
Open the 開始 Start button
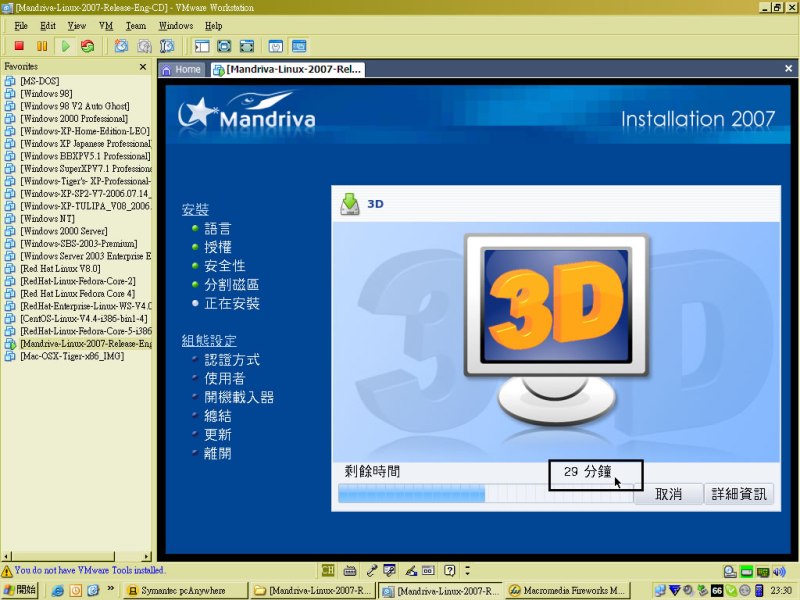pos(20,590)
